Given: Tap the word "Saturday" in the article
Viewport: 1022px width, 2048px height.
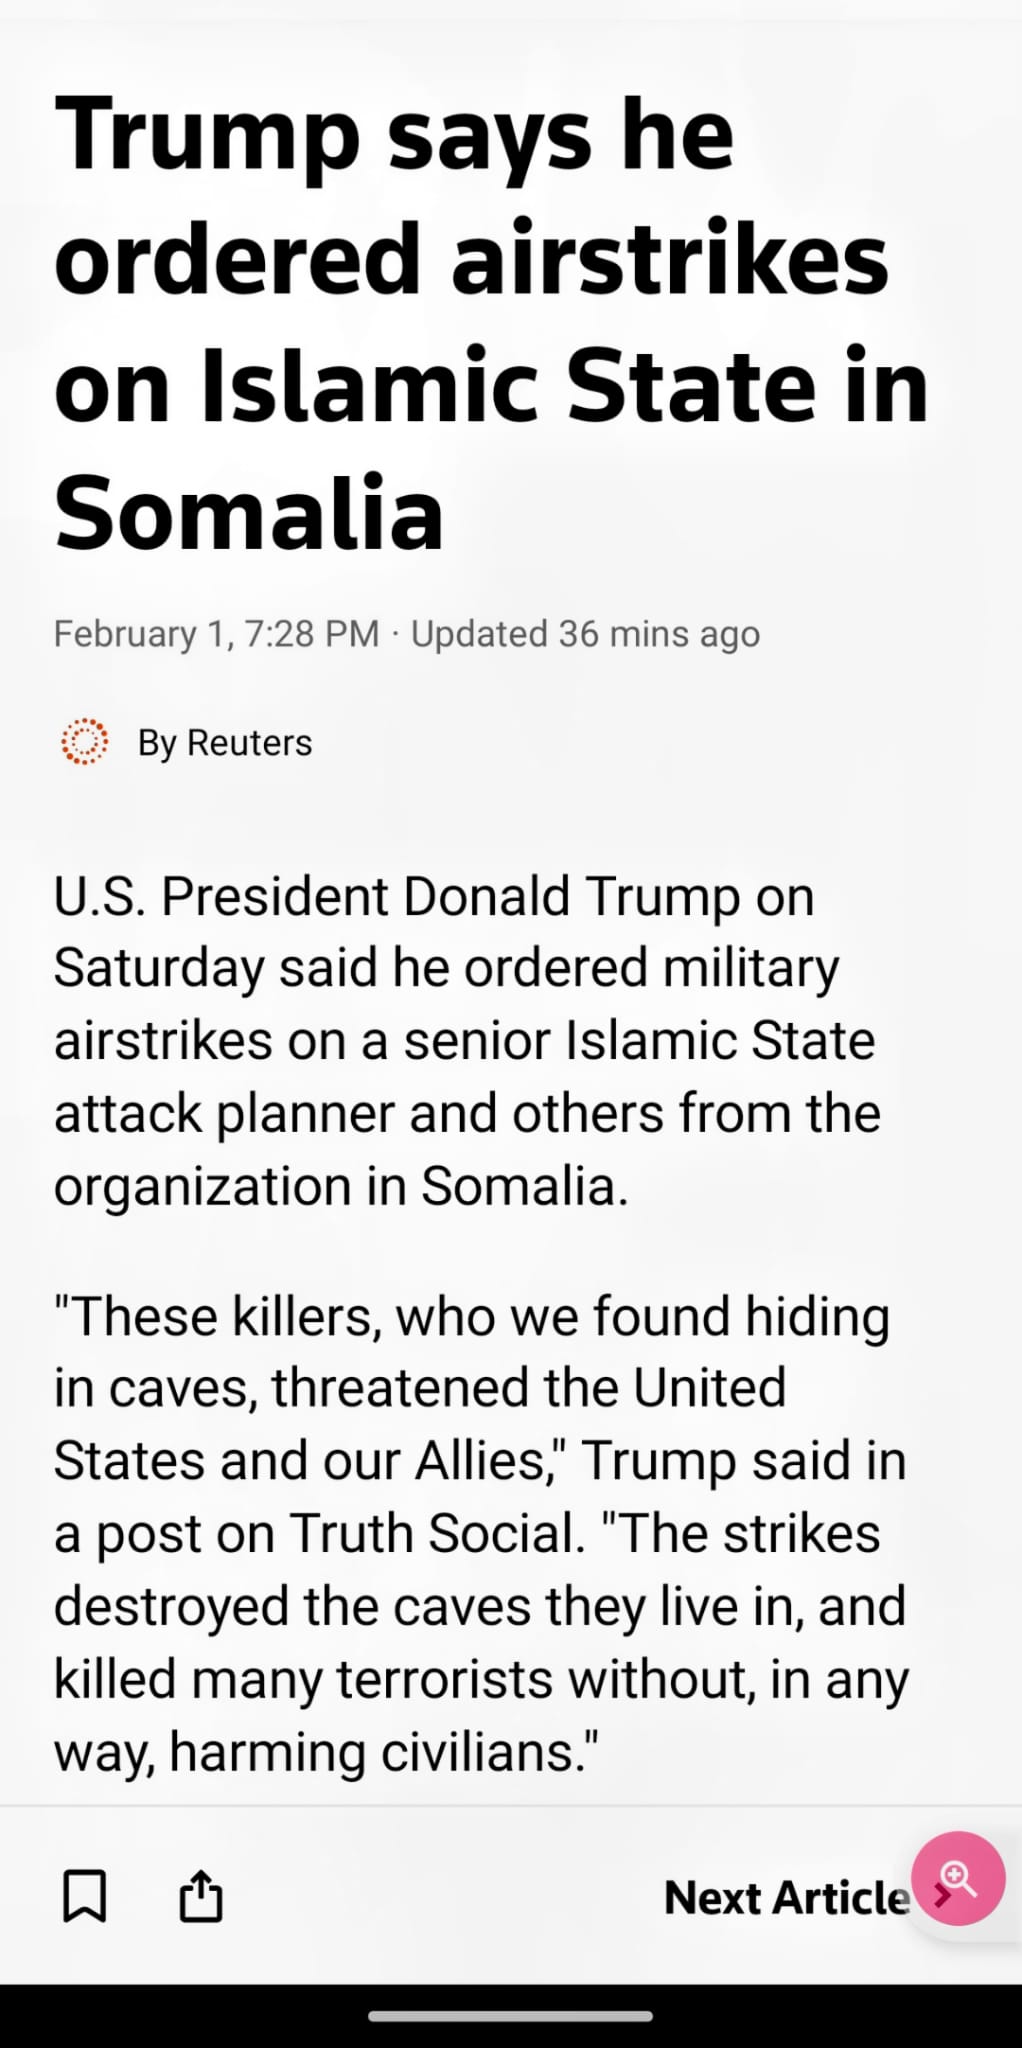Looking at the screenshot, I should (158, 968).
